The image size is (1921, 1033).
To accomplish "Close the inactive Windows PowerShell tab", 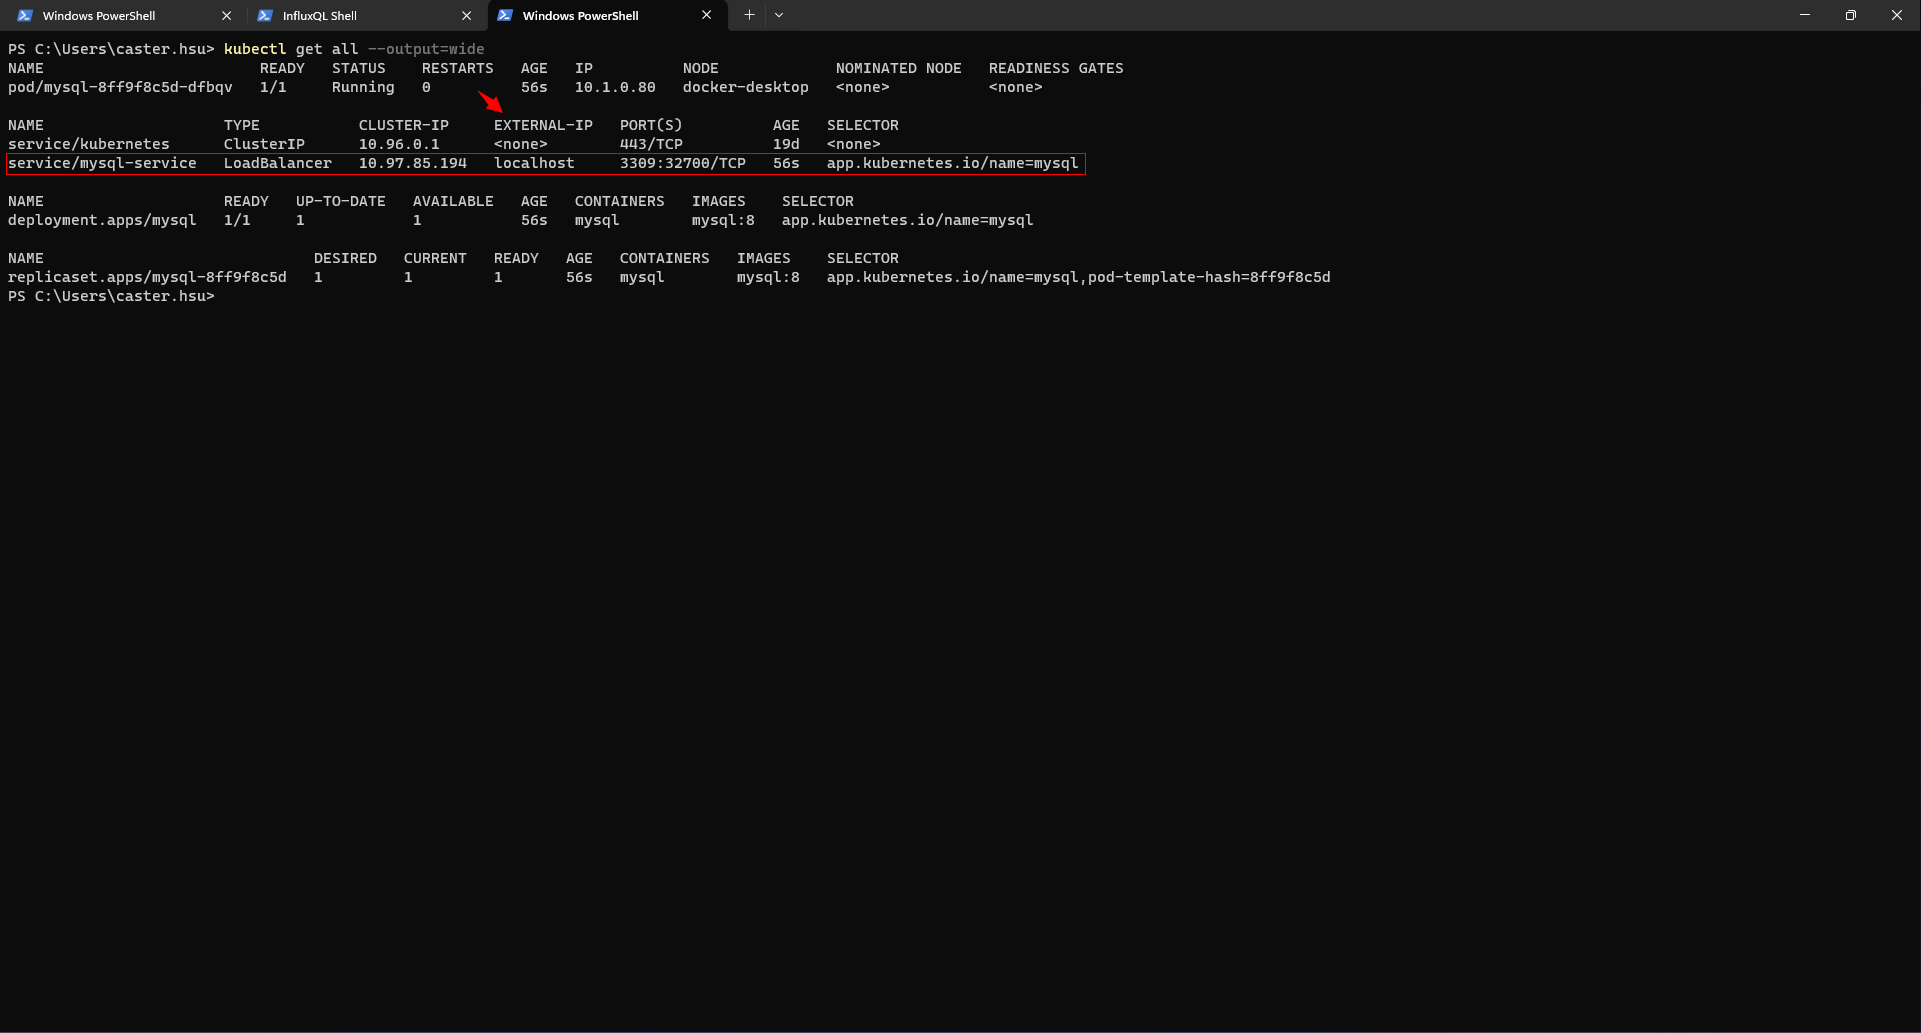I will click(226, 16).
